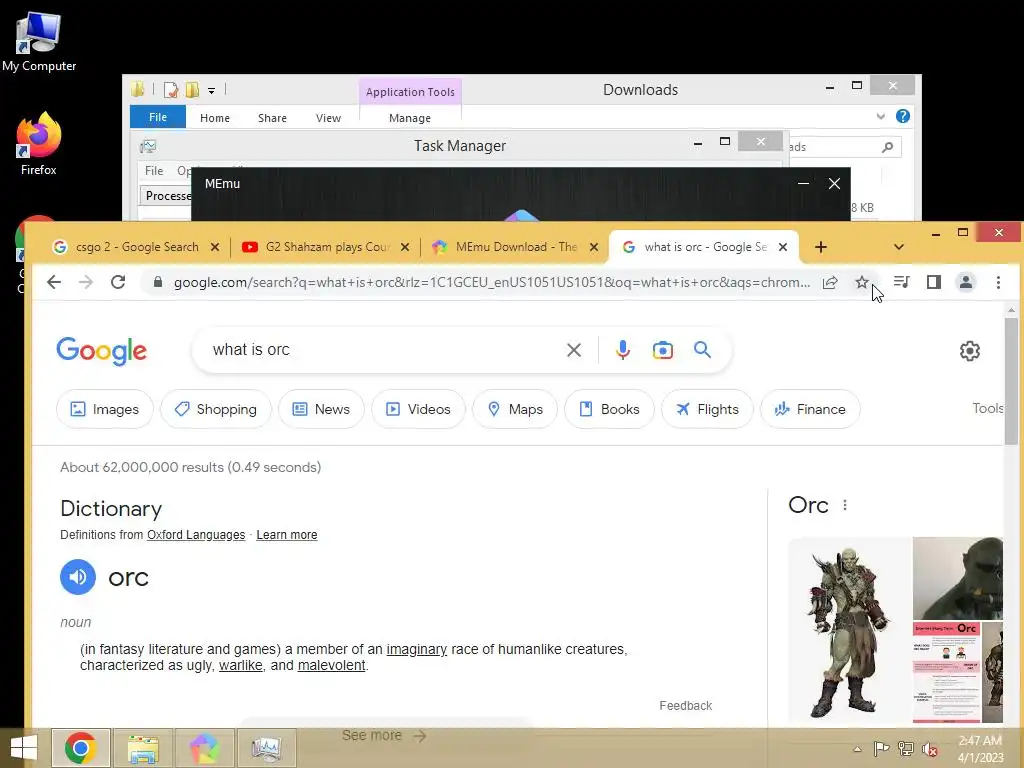Go back to the previous page in Chrome
Screen dimensions: 1024x768
coord(54,282)
